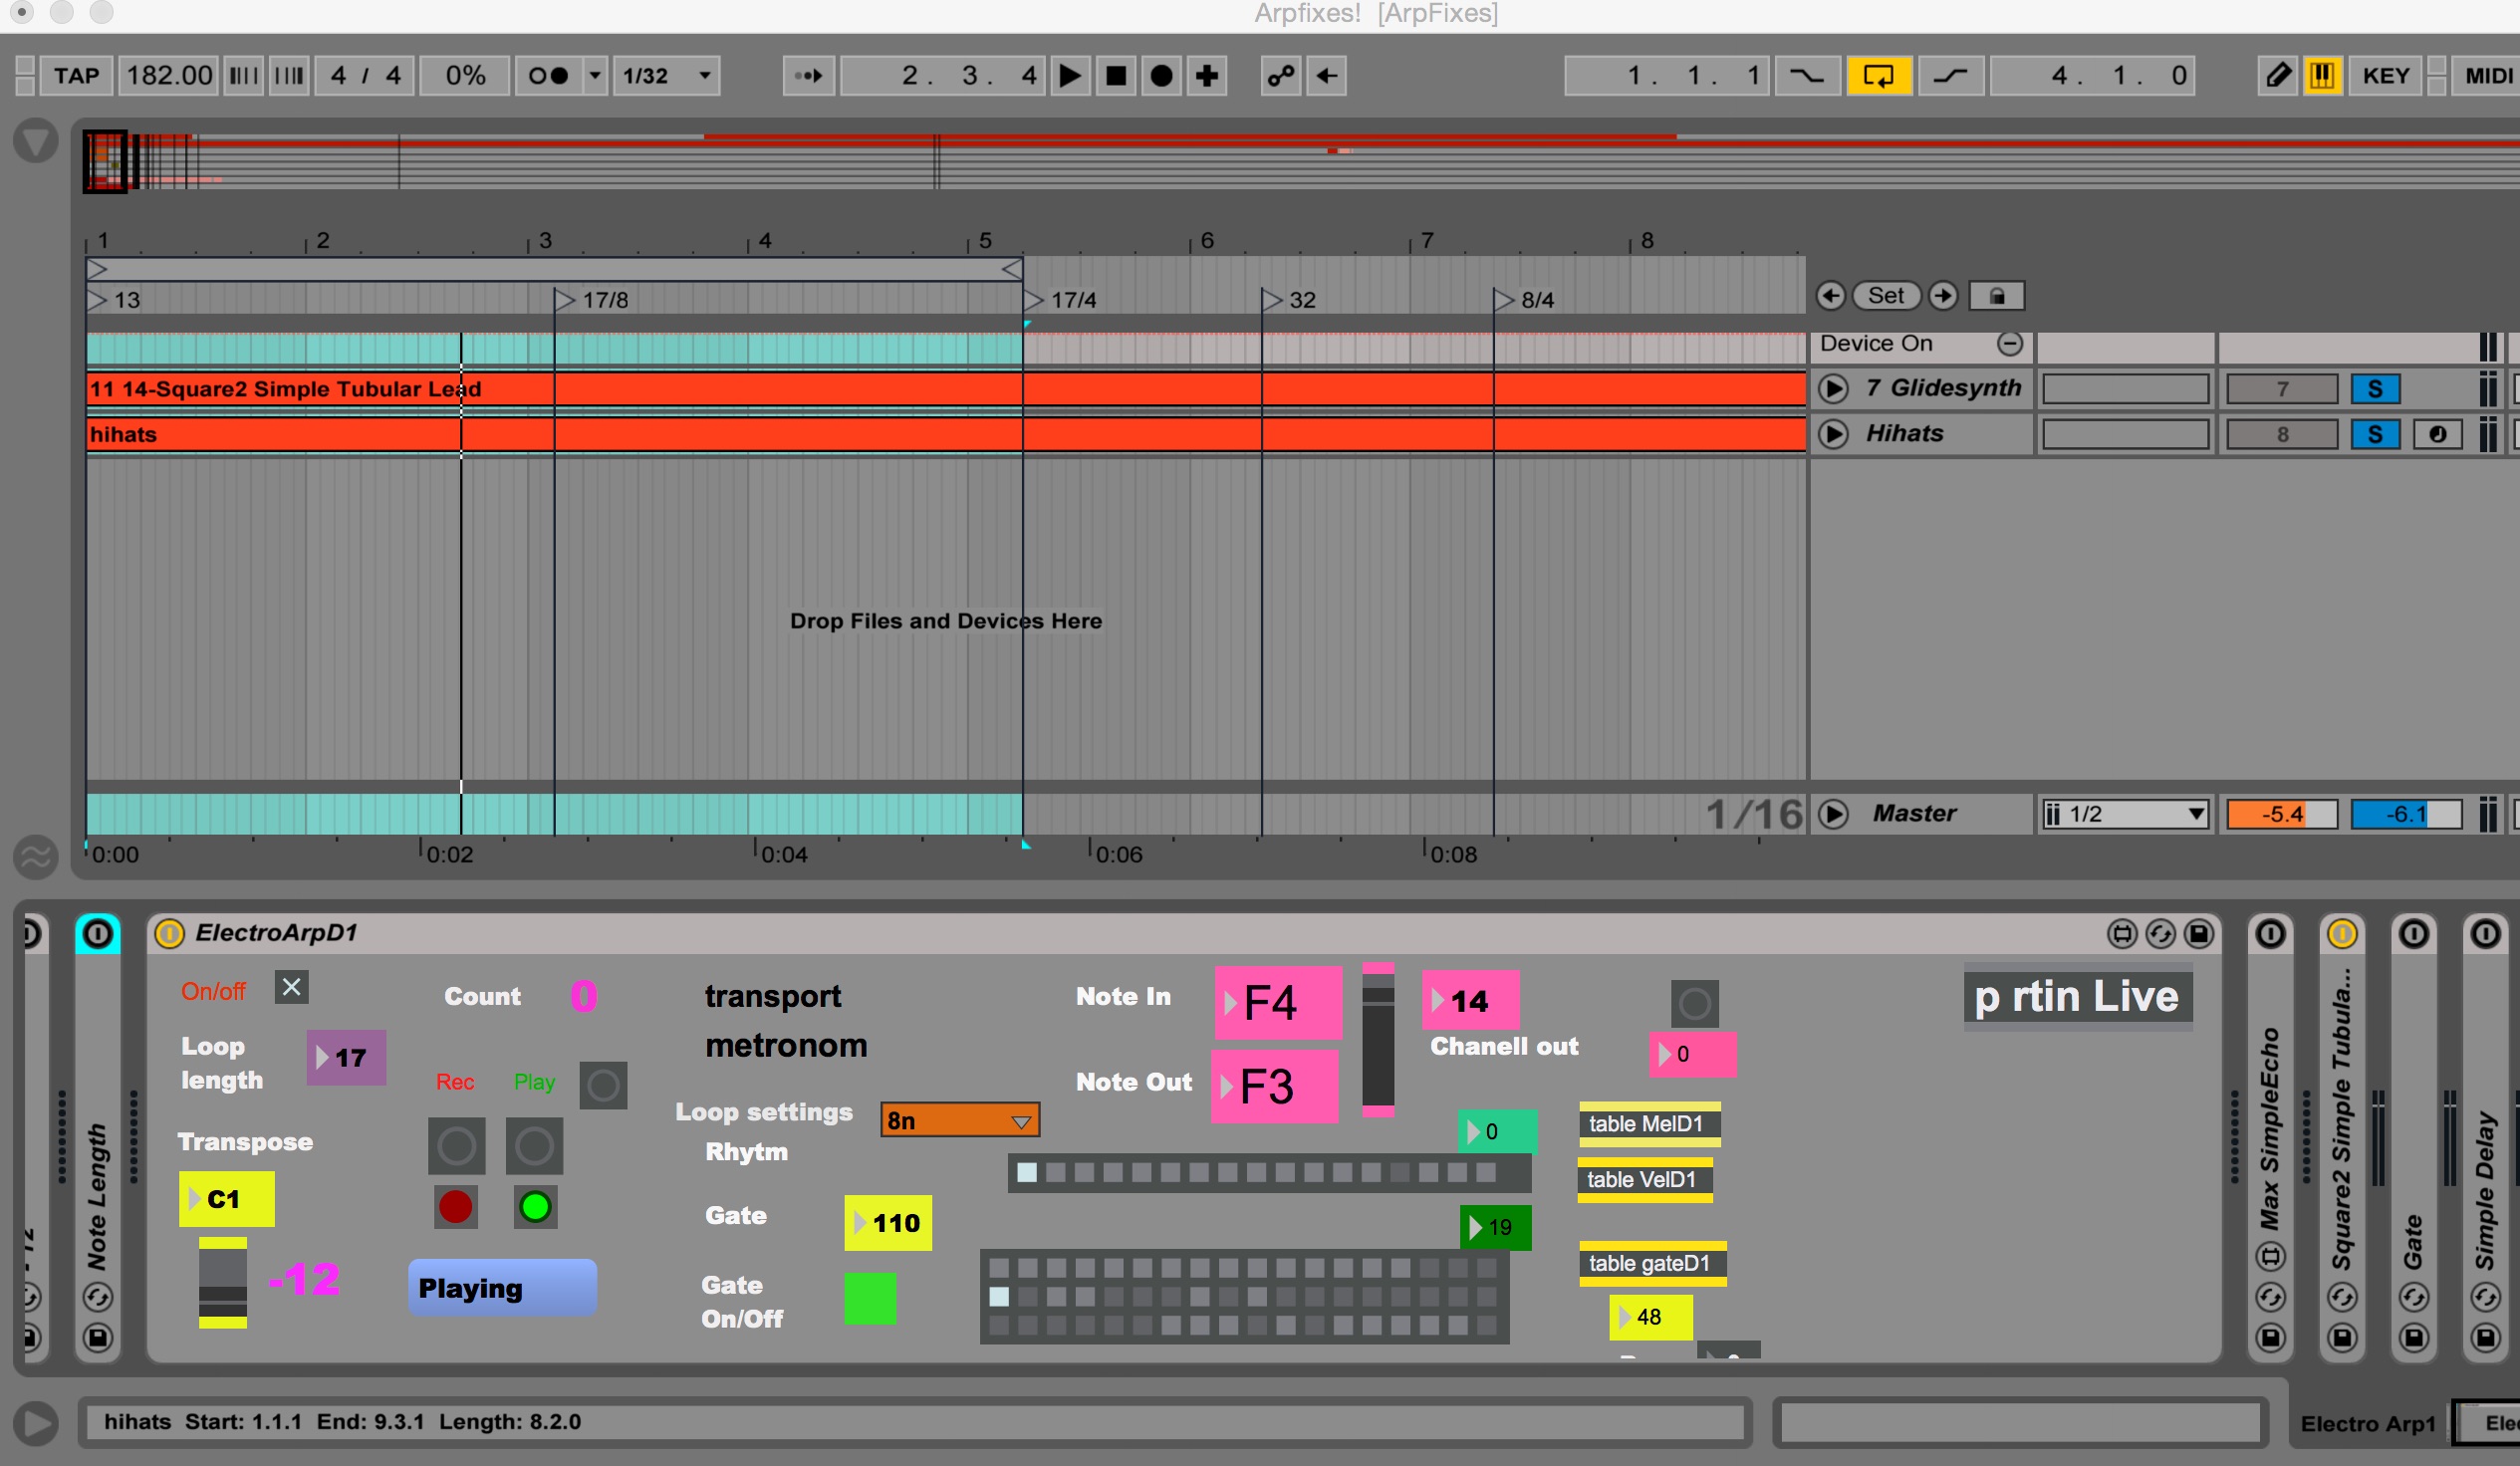Toggle the KEY map mode button
2520x1466 pixels.
2385,76
